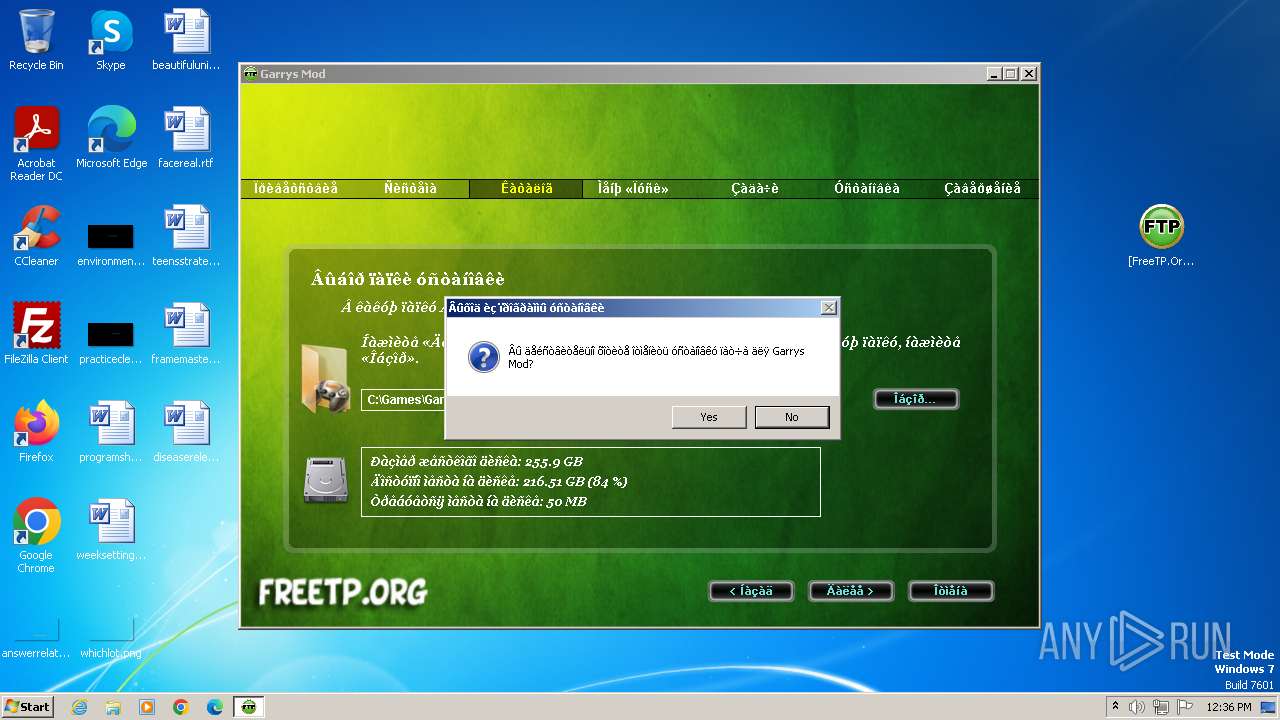Viewport: 1280px width, 720px height.
Task: Open the Recycle Bin desktop icon
Action: [36, 40]
